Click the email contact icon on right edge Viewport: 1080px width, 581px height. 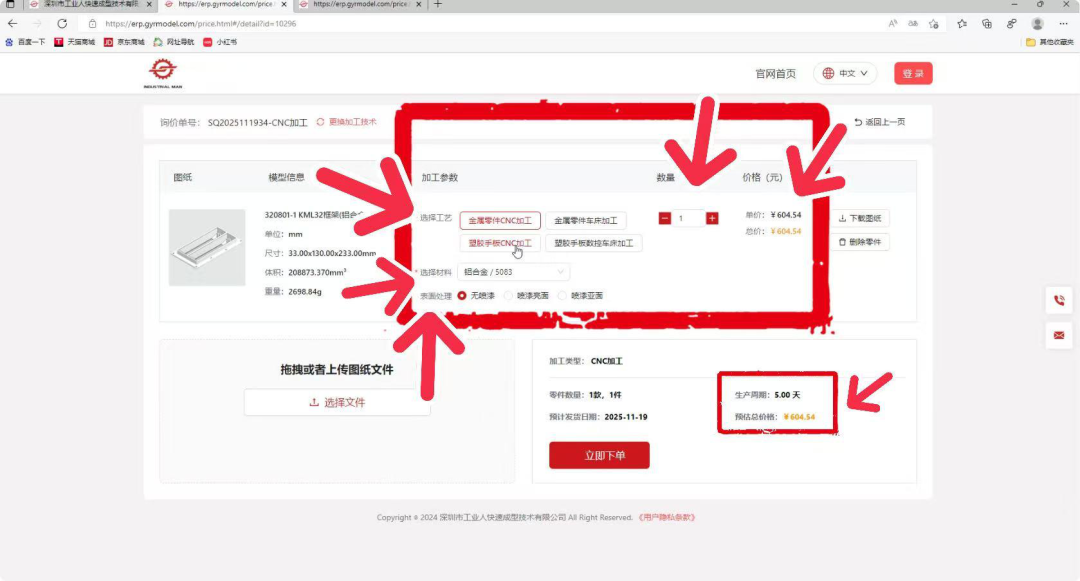(1059, 335)
